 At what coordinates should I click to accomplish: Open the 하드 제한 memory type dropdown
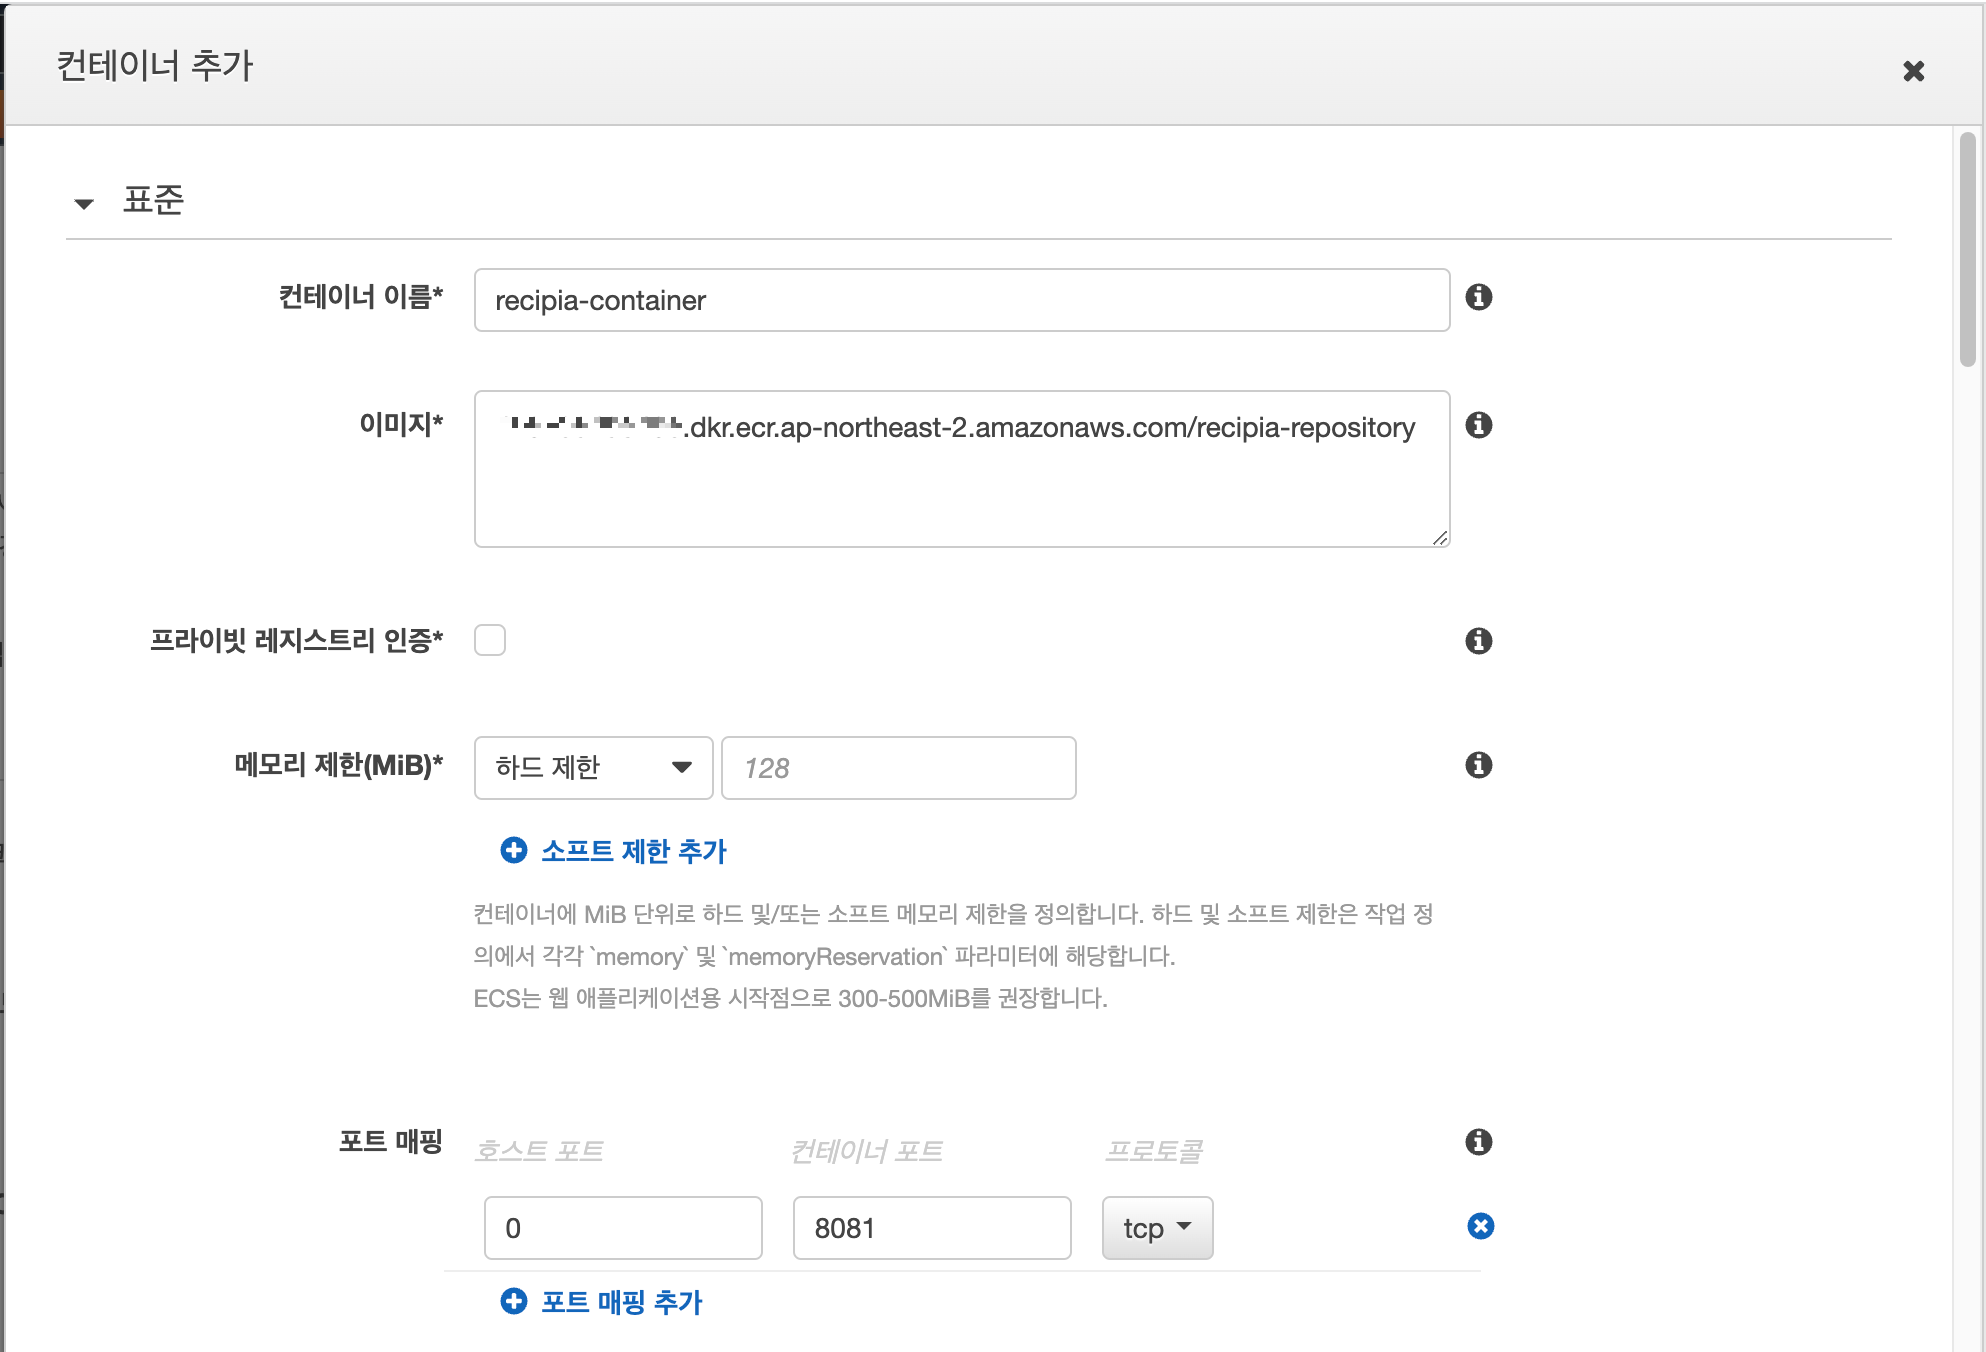(x=593, y=768)
